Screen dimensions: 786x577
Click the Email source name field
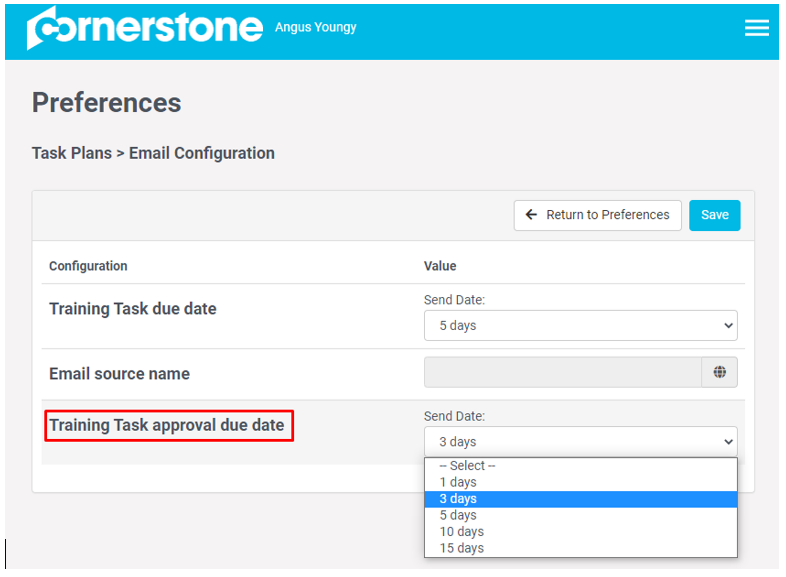(x=562, y=372)
